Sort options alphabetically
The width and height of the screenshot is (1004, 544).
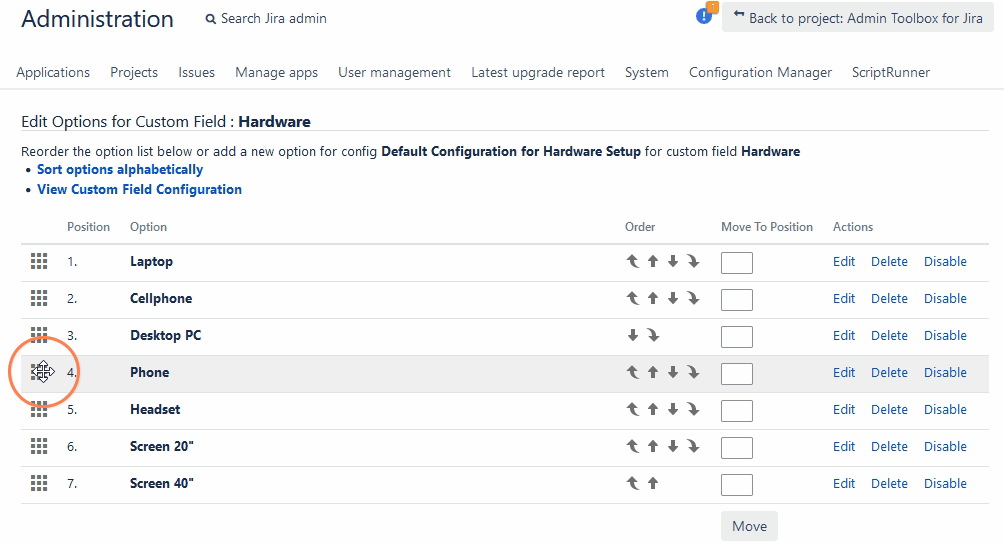coord(120,170)
